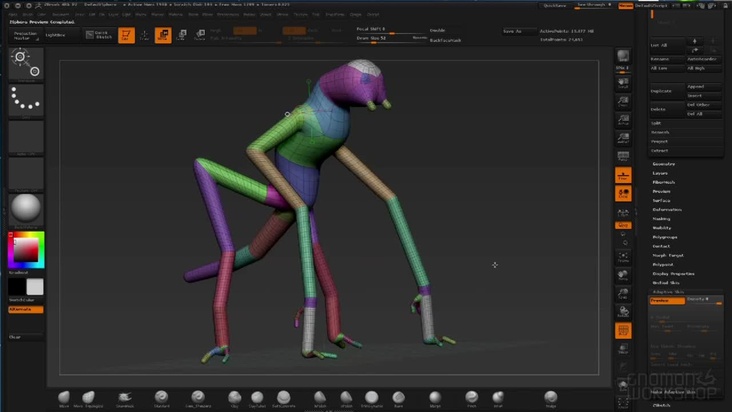732x412 pixels.
Task: Click the Frame icon on right shelf
Action: [623, 257]
